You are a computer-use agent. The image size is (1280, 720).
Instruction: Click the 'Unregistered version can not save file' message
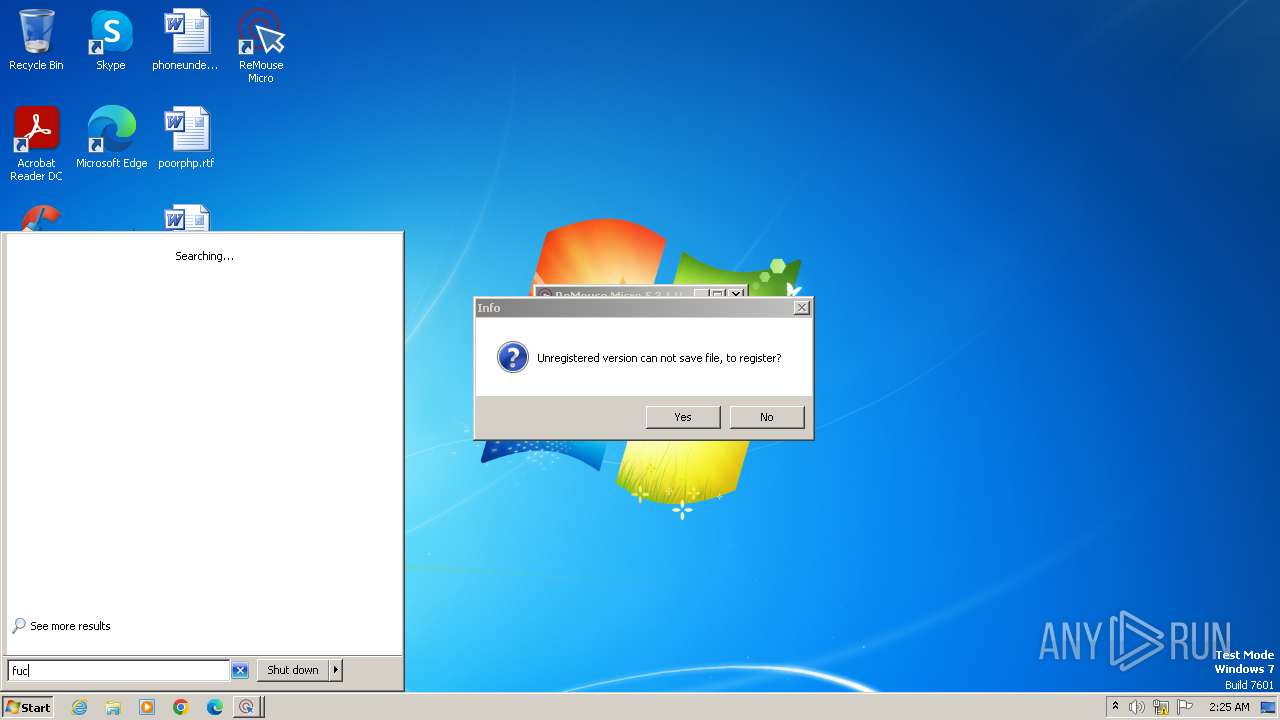tap(659, 358)
